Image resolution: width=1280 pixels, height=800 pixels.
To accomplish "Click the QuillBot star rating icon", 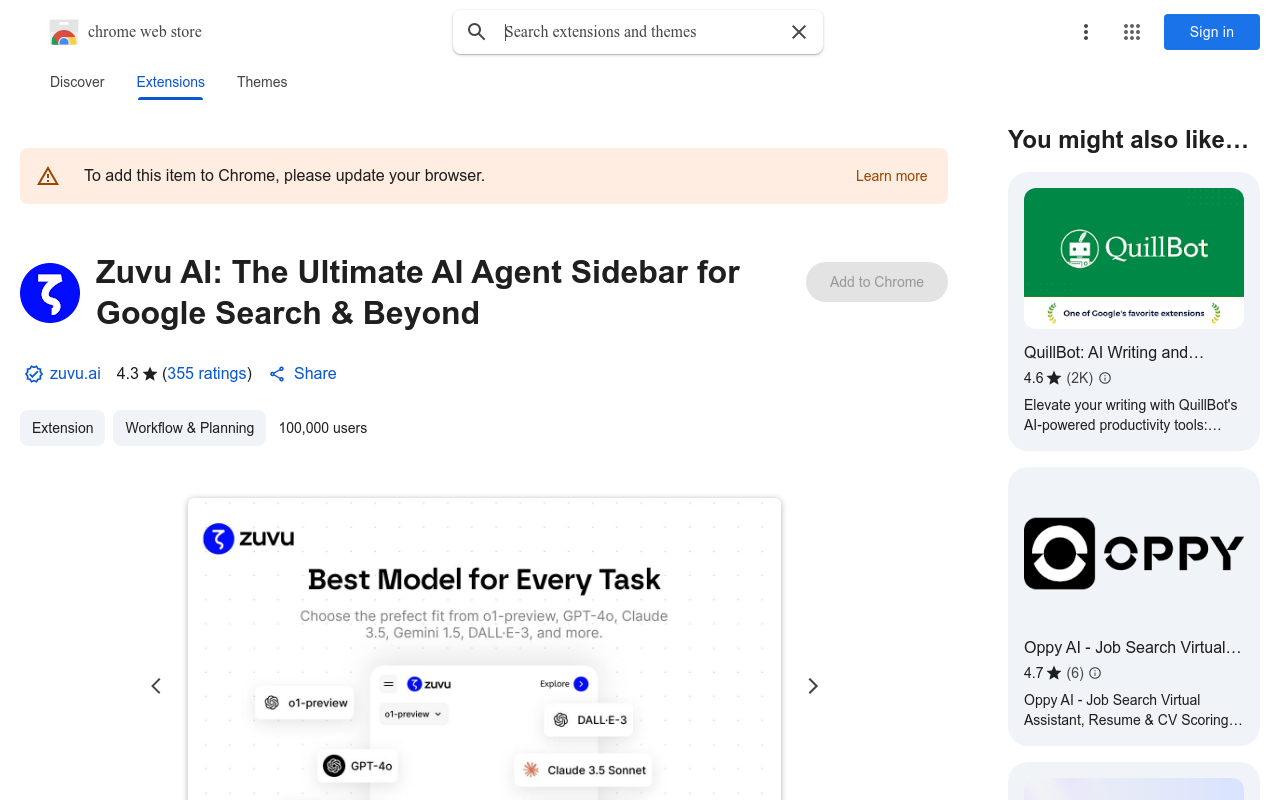I will [x=1054, y=378].
